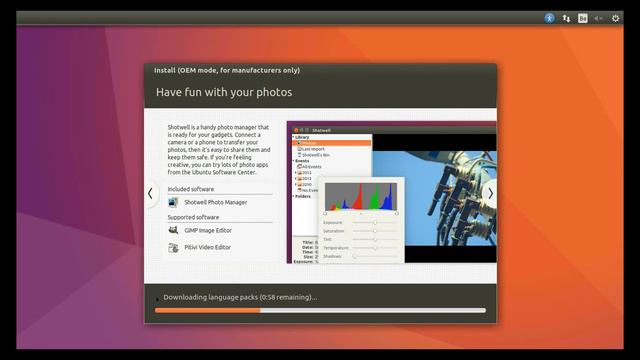Collapse the Library tree in Shotwell screenshot
This screenshot has width=640, height=360.
(x=293, y=138)
